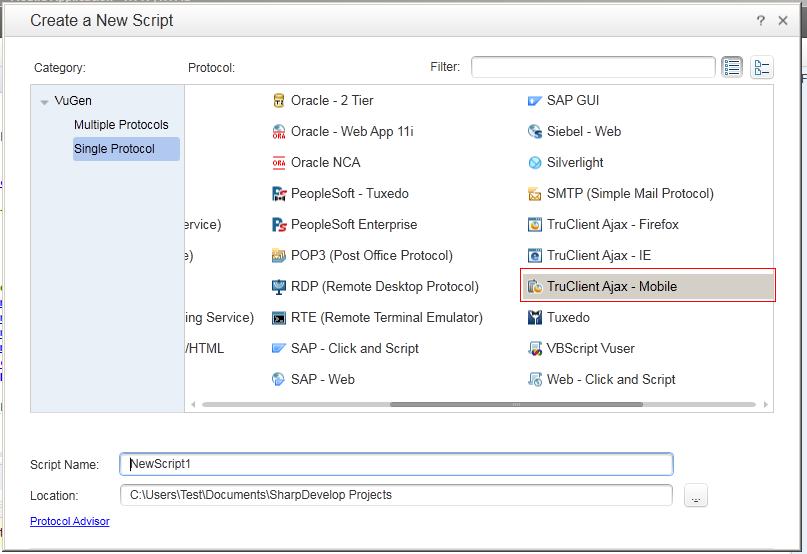Collapse the VuGen category tree
Image resolution: width=807 pixels, height=554 pixels.
[44, 102]
